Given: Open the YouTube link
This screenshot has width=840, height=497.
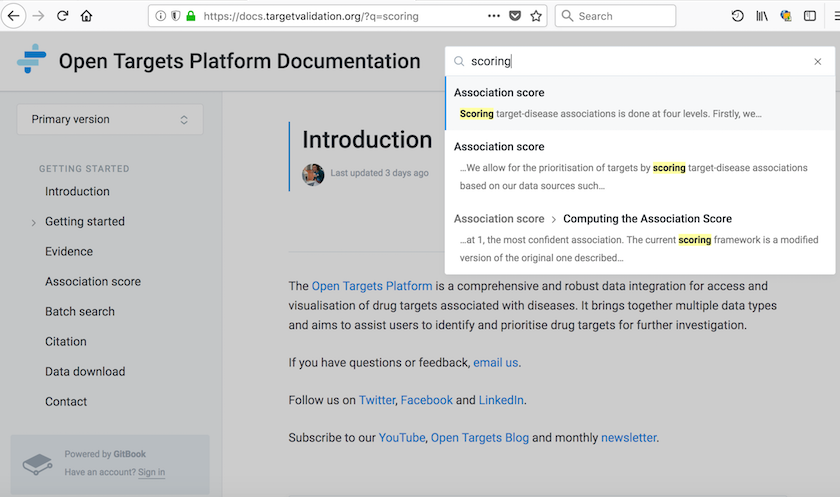Looking at the screenshot, I should (402, 438).
